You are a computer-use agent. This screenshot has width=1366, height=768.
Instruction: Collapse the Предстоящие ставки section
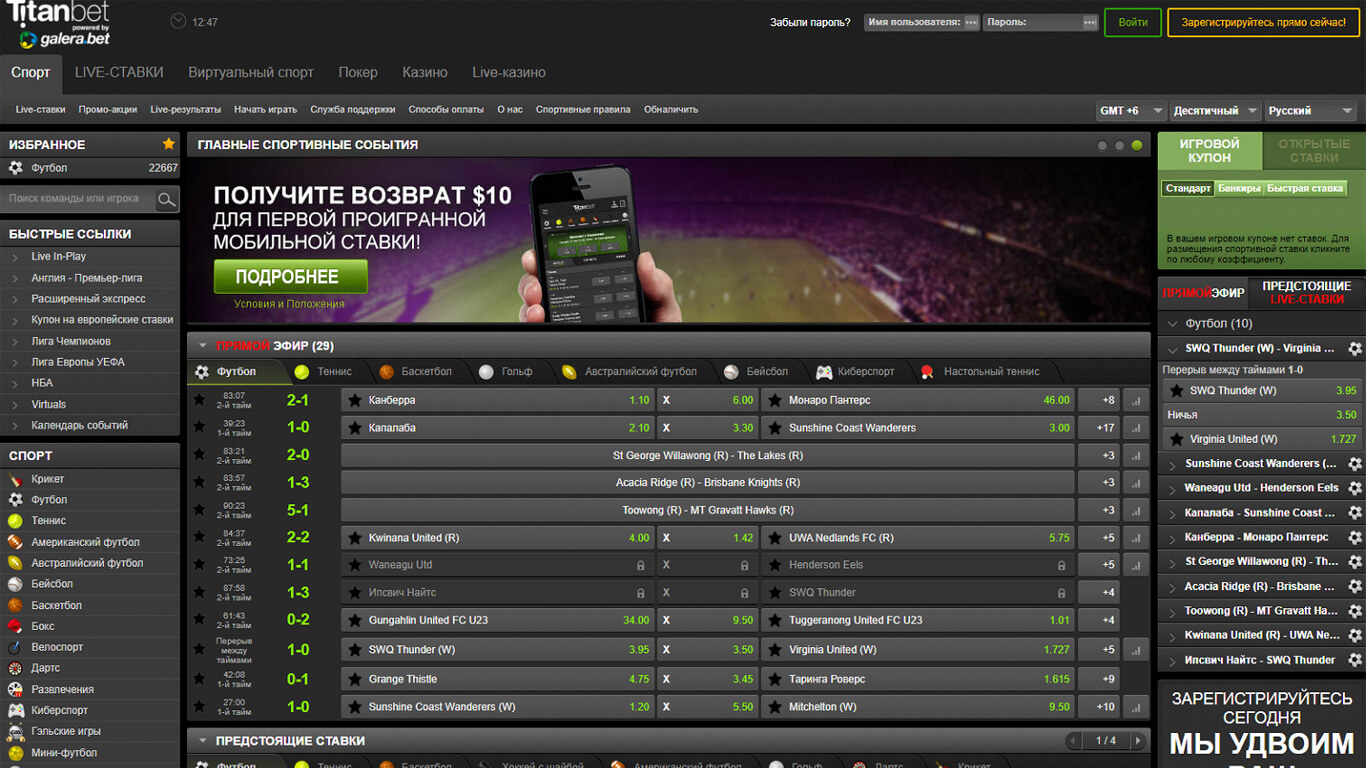202,741
